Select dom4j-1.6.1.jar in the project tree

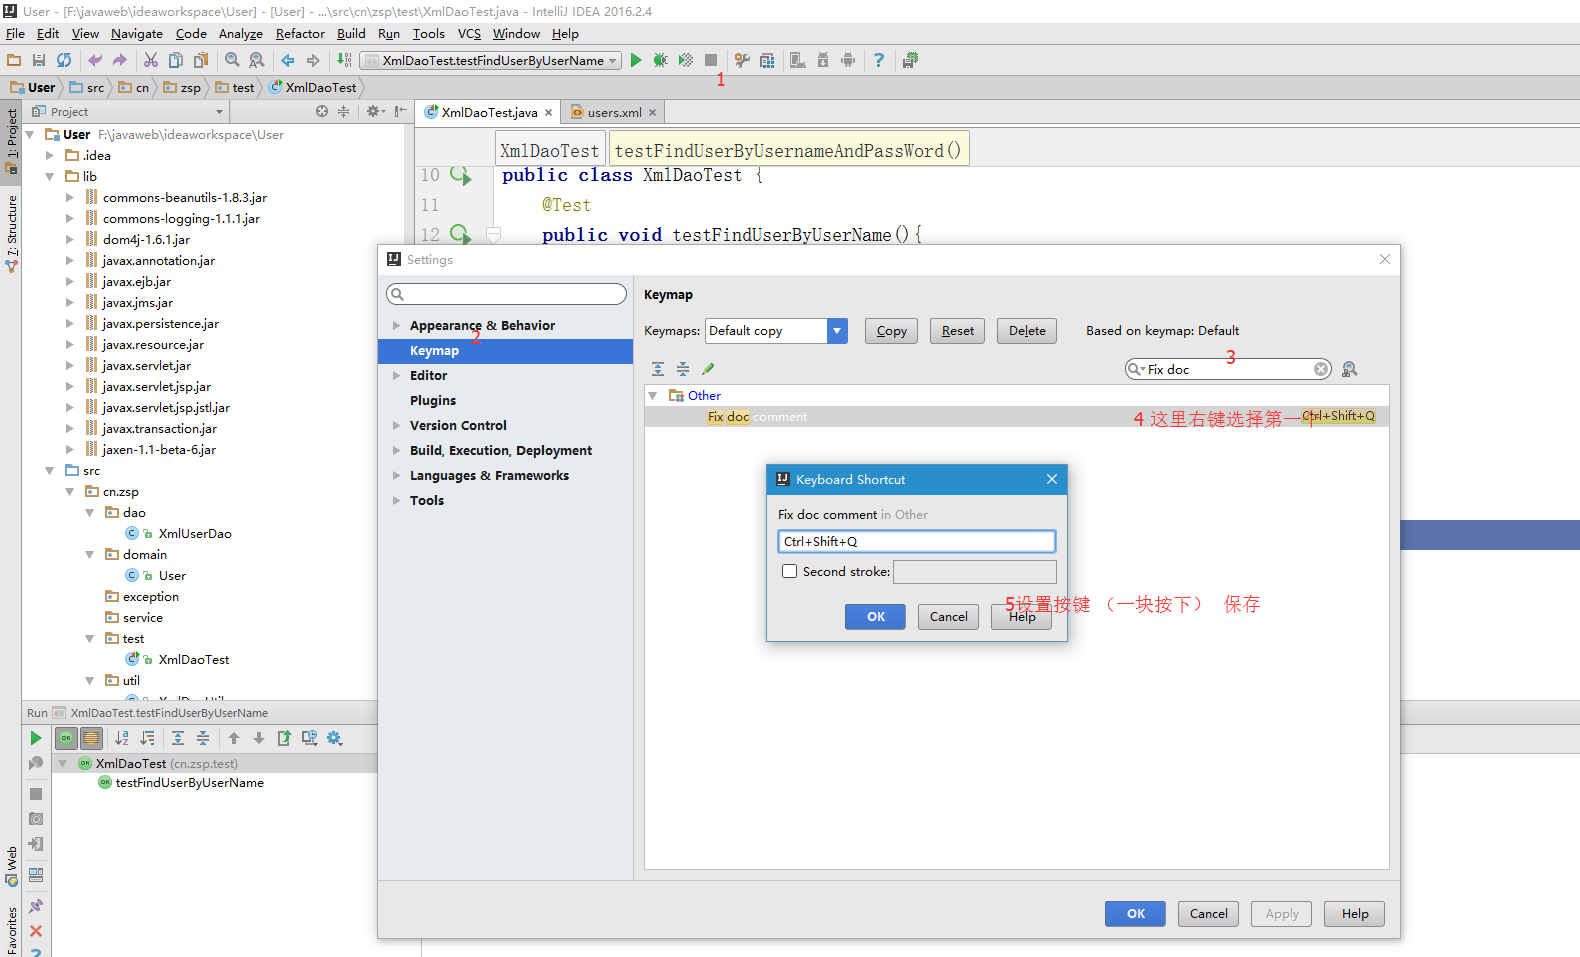[146, 239]
